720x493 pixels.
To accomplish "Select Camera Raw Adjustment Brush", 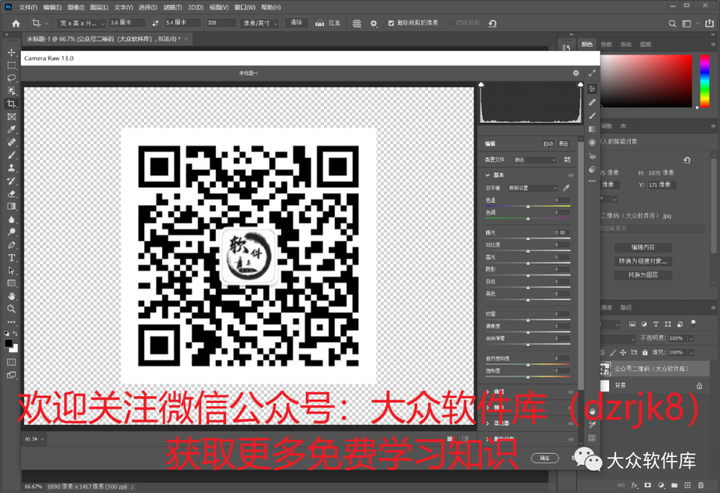I will [x=592, y=116].
